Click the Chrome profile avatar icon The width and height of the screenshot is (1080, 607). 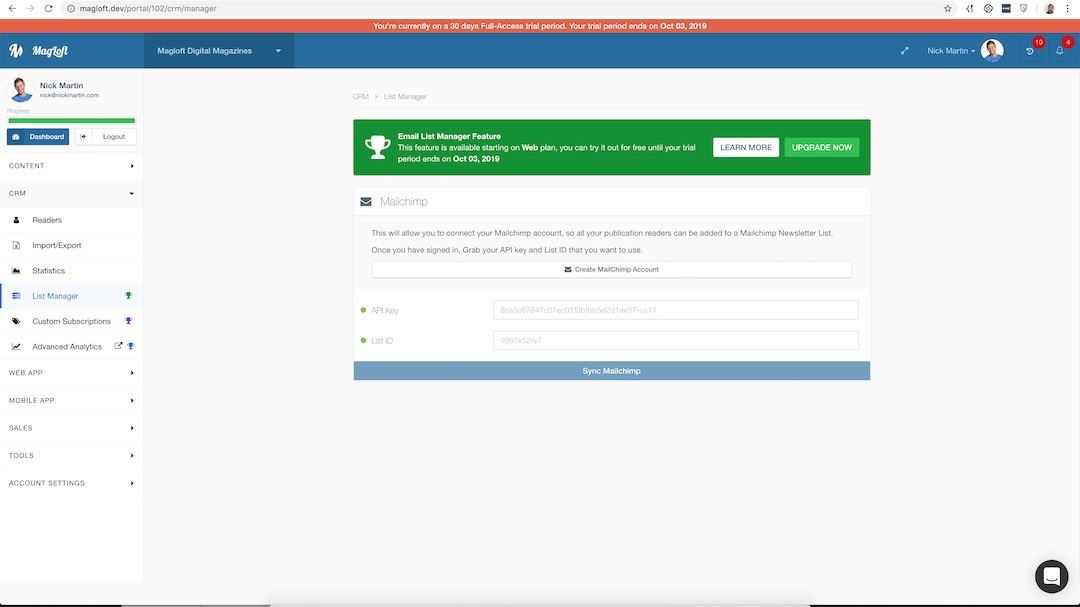(x=1050, y=8)
